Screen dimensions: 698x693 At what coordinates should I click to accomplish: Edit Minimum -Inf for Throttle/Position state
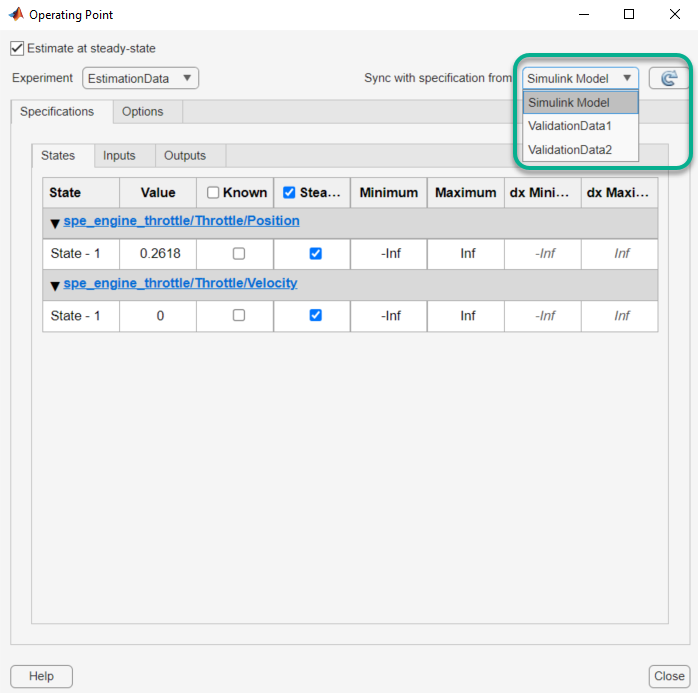point(389,254)
